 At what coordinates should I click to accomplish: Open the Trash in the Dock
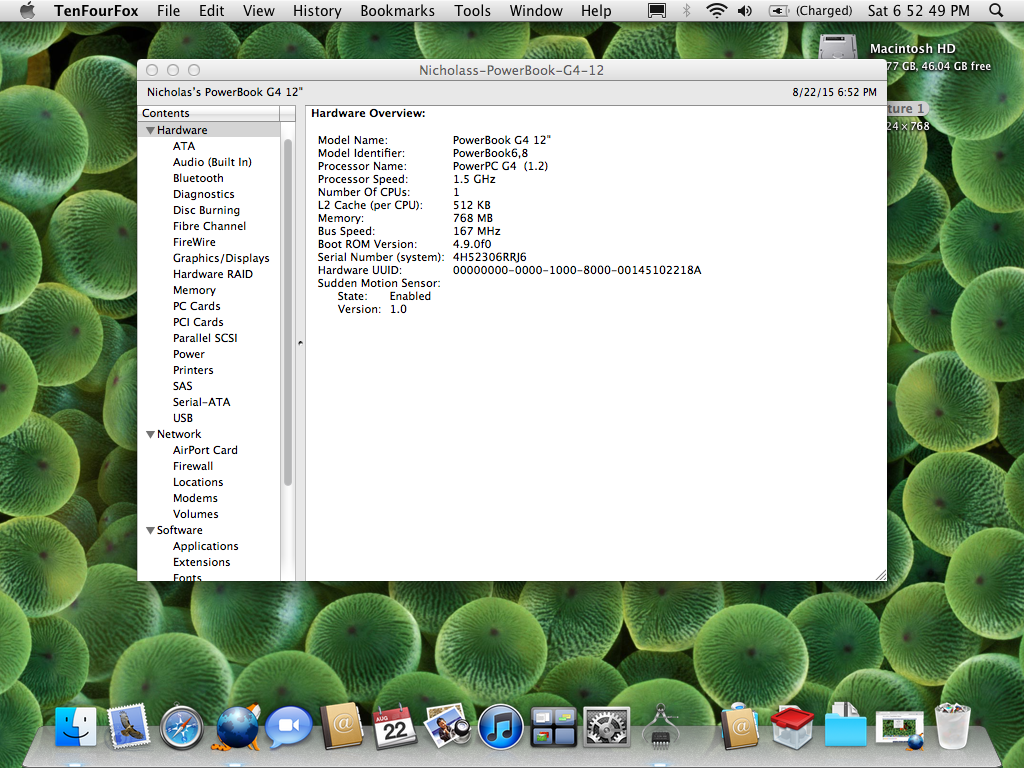pyautogui.click(x=953, y=726)
